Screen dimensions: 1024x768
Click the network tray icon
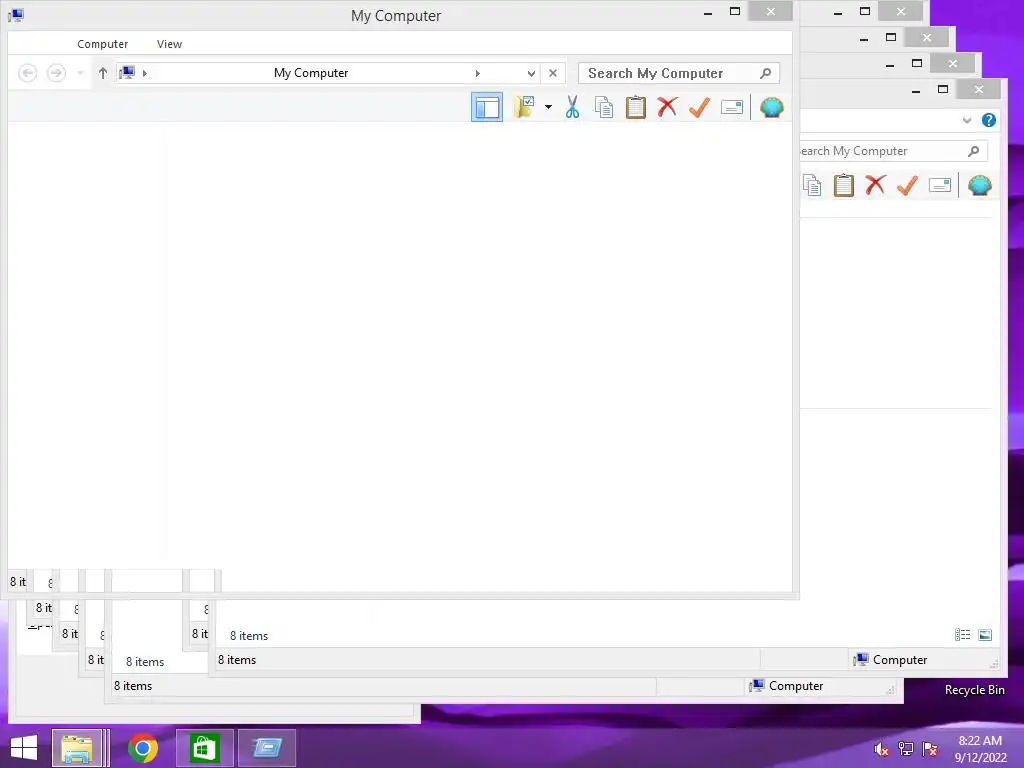point(906,749)
